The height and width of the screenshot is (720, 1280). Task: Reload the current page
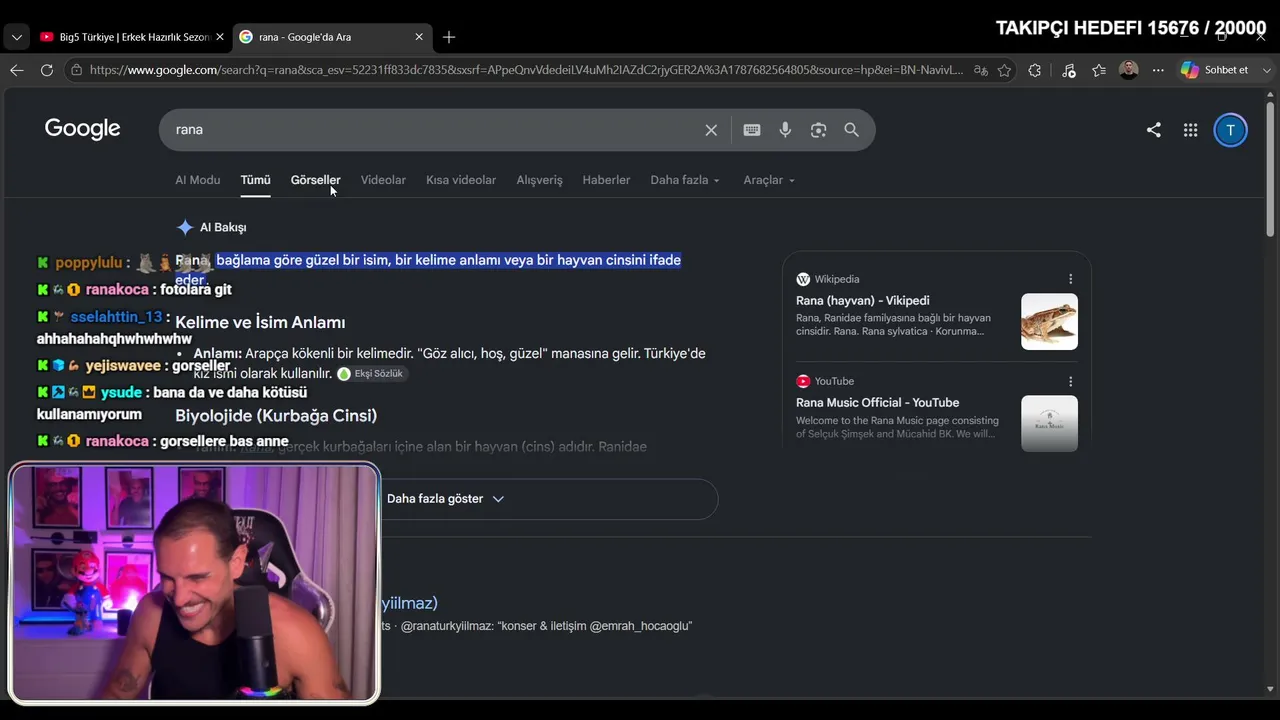tap(47, 70)
